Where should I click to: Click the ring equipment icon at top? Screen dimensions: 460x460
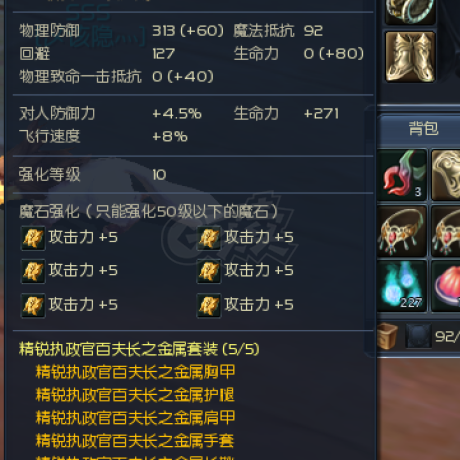coord(410,12)
